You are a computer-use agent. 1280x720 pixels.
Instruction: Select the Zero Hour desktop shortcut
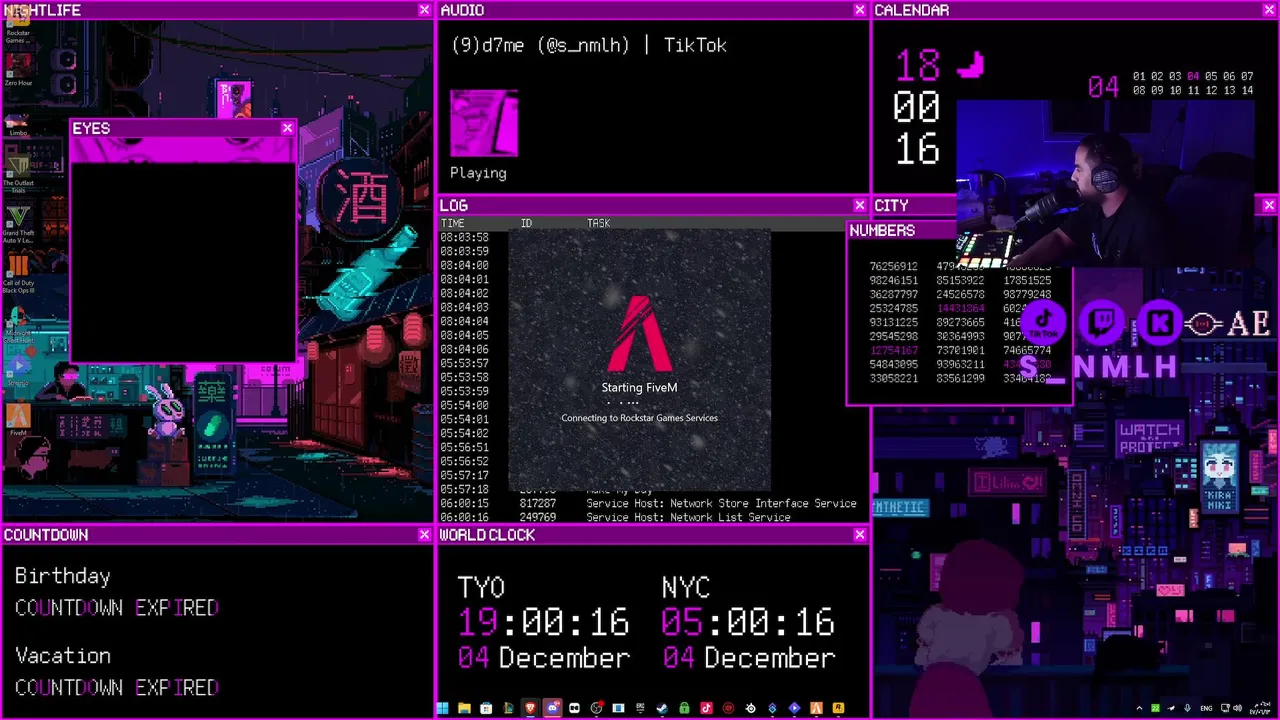click(x=18, y=68)
